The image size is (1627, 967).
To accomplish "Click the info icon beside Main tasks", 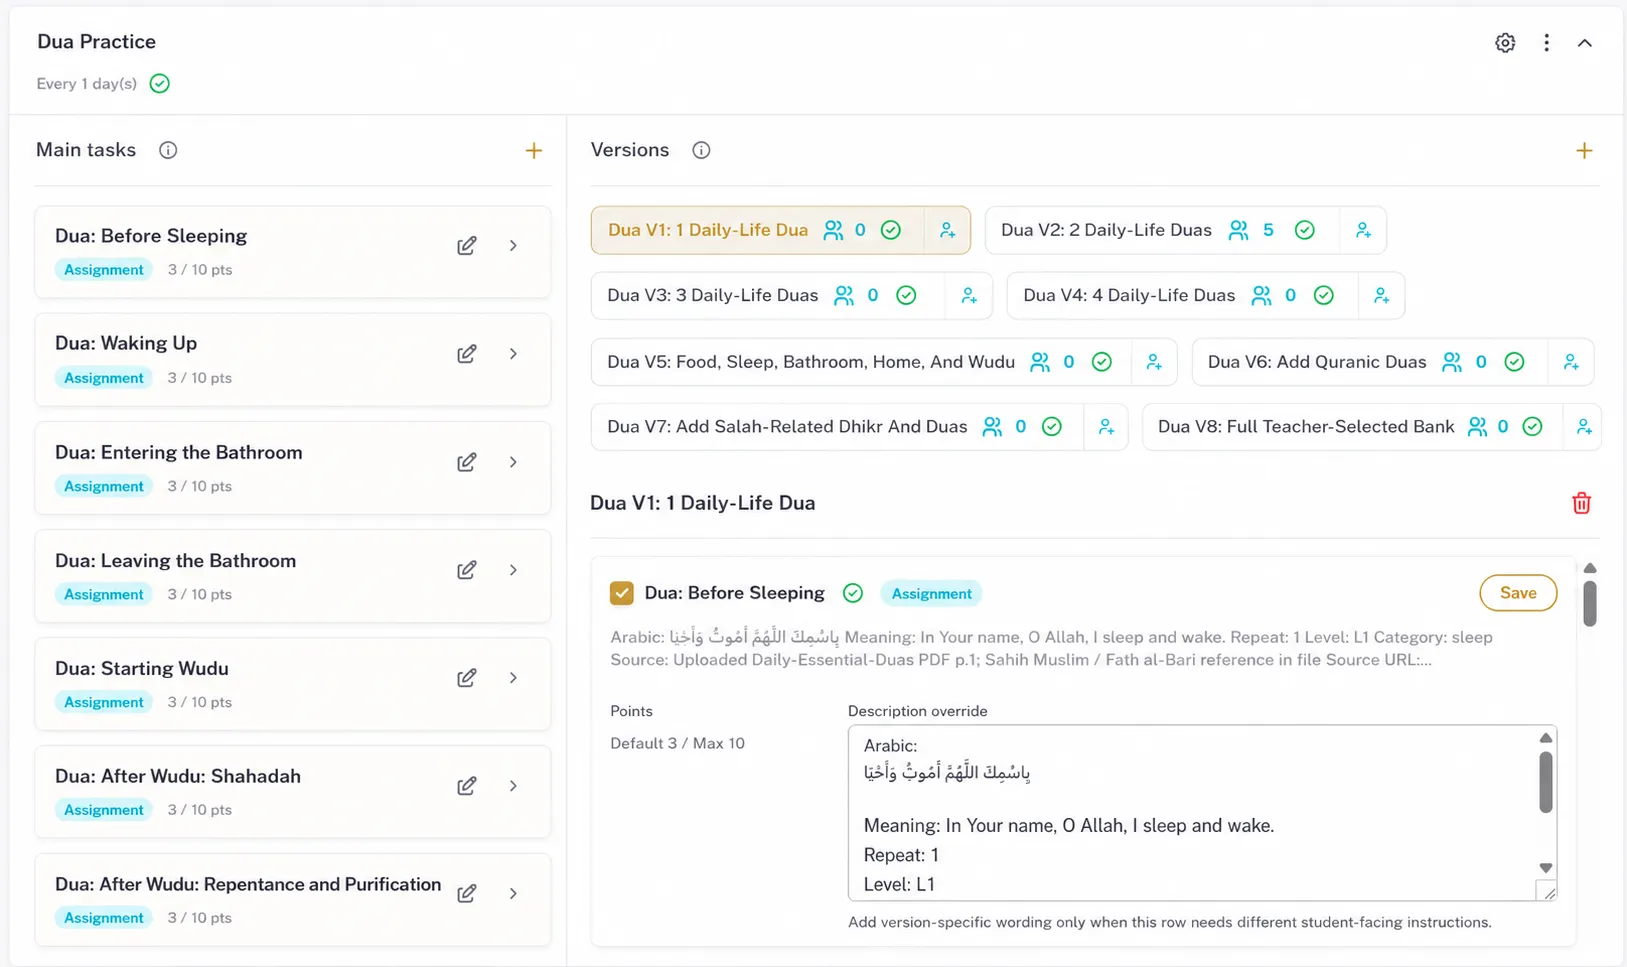I will coord(168,150).
